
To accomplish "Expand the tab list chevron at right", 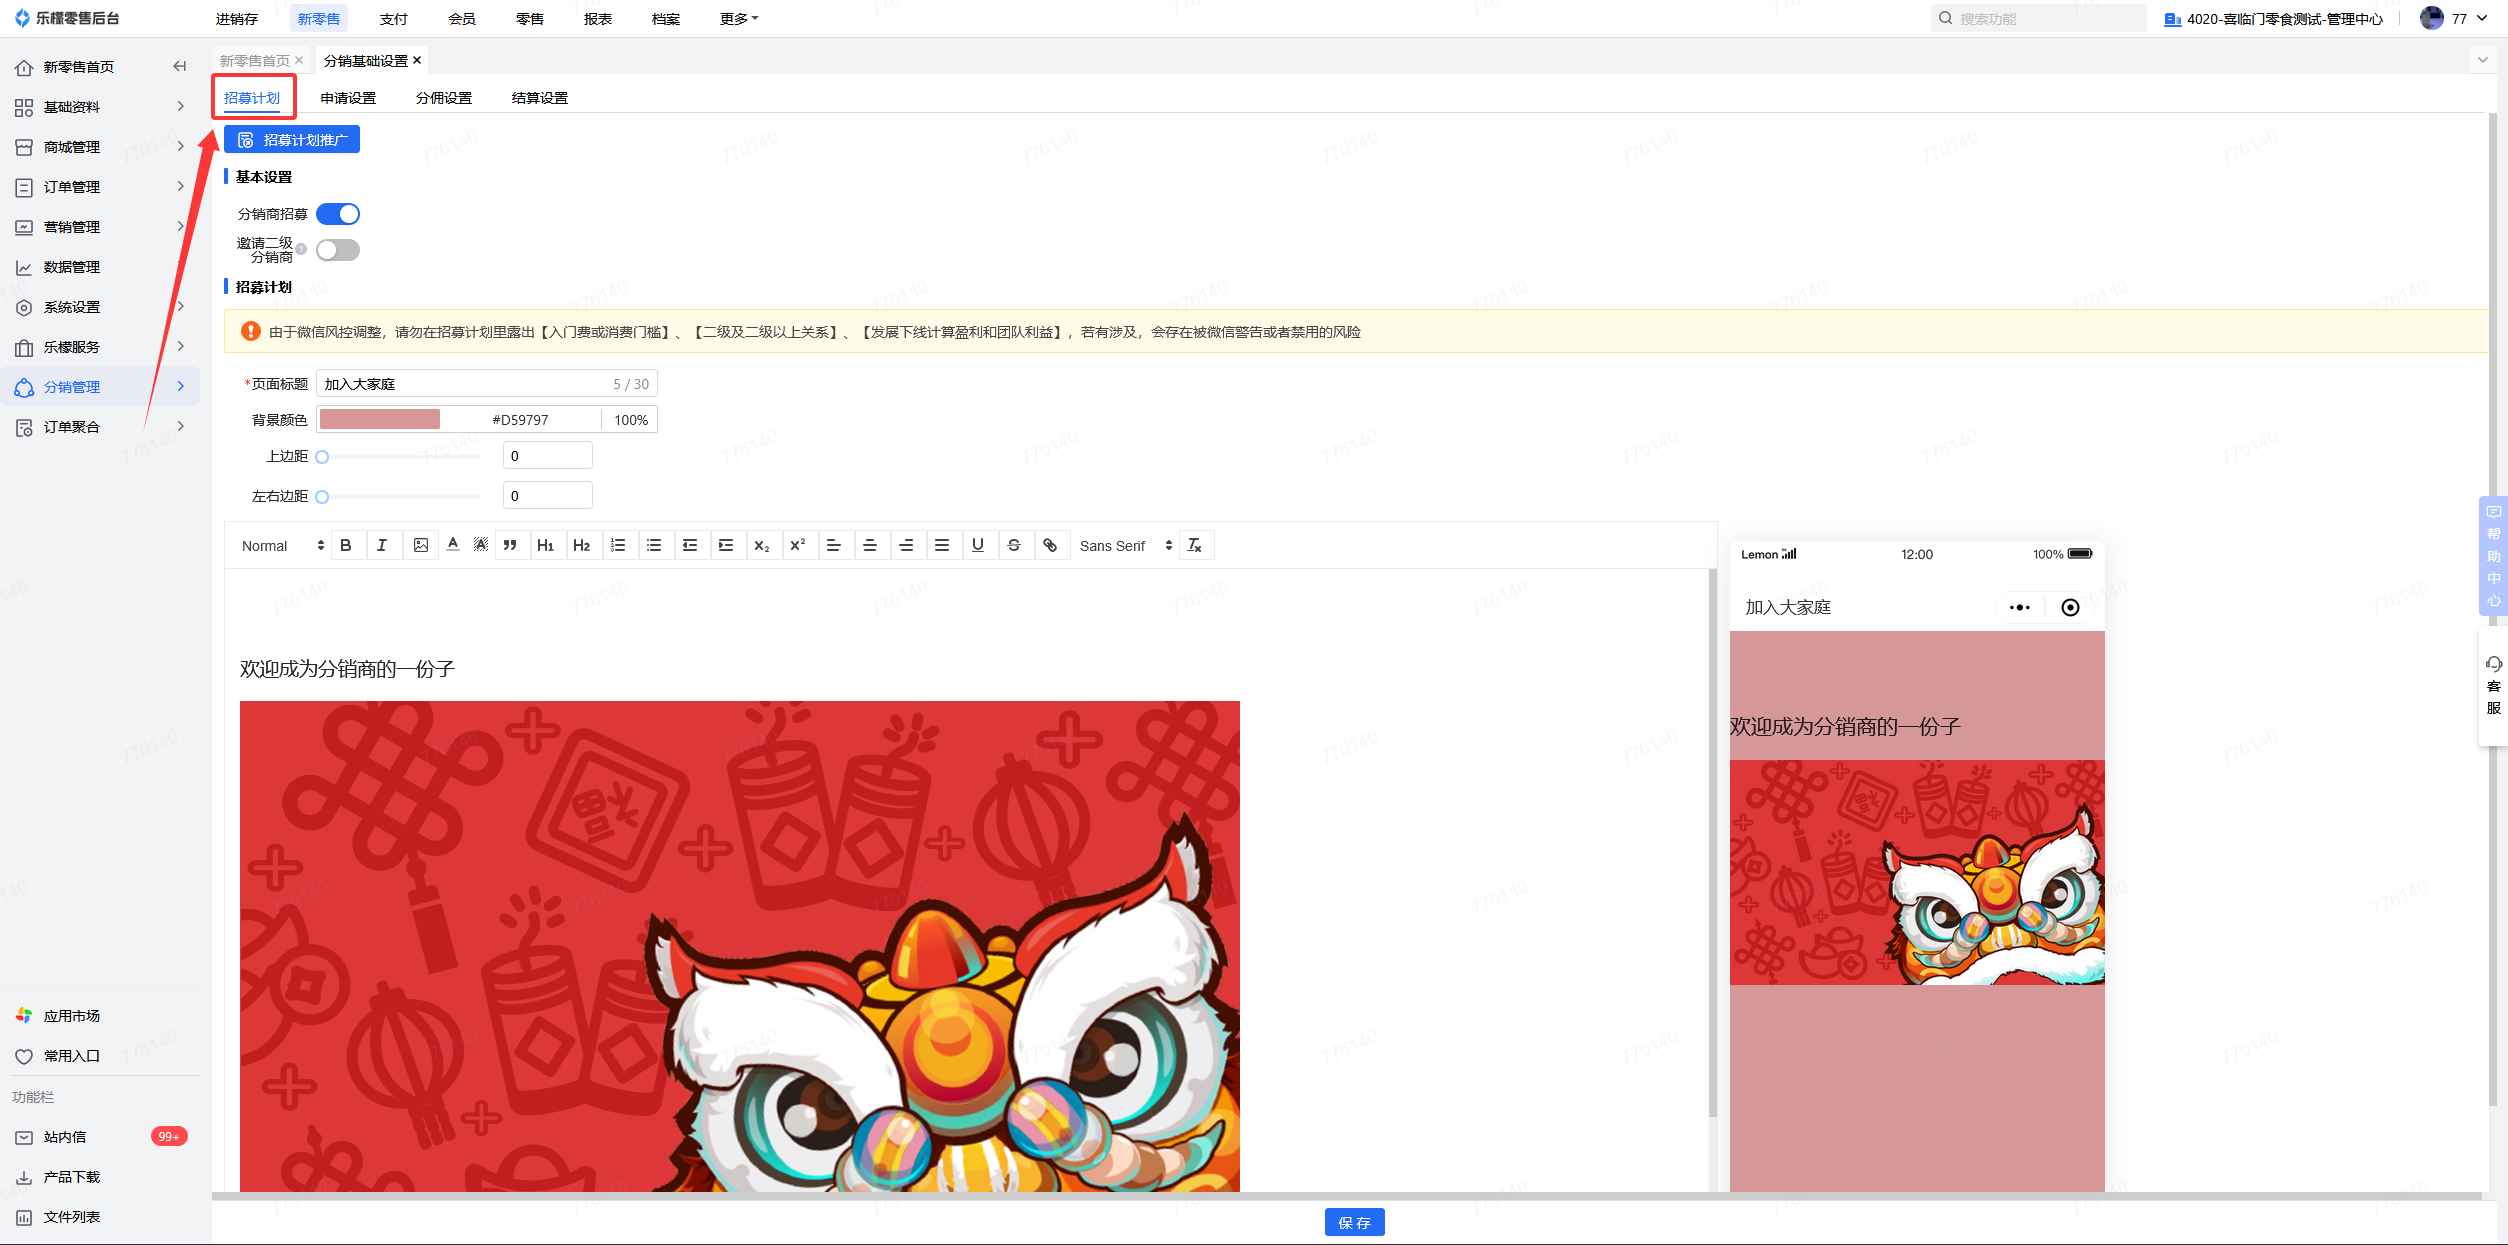I will [x=2483, y=60].
